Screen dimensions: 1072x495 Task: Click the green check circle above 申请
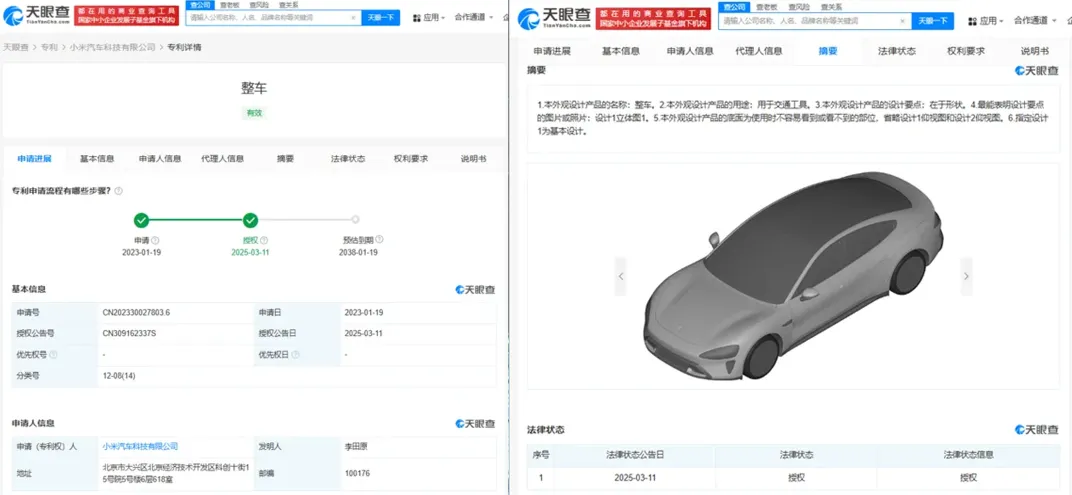click(x=141, y=220)
